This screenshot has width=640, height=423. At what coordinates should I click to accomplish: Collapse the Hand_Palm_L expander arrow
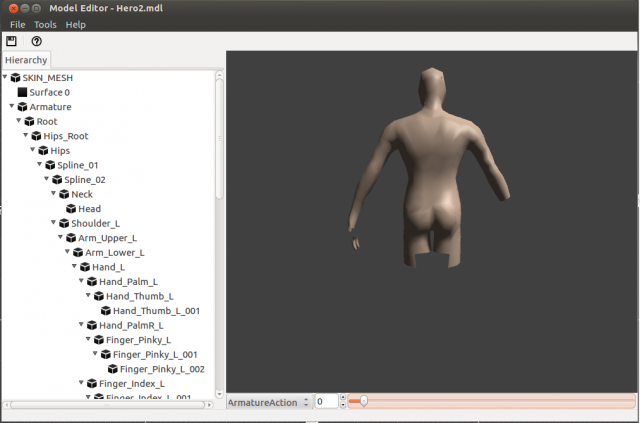[81, 282]
